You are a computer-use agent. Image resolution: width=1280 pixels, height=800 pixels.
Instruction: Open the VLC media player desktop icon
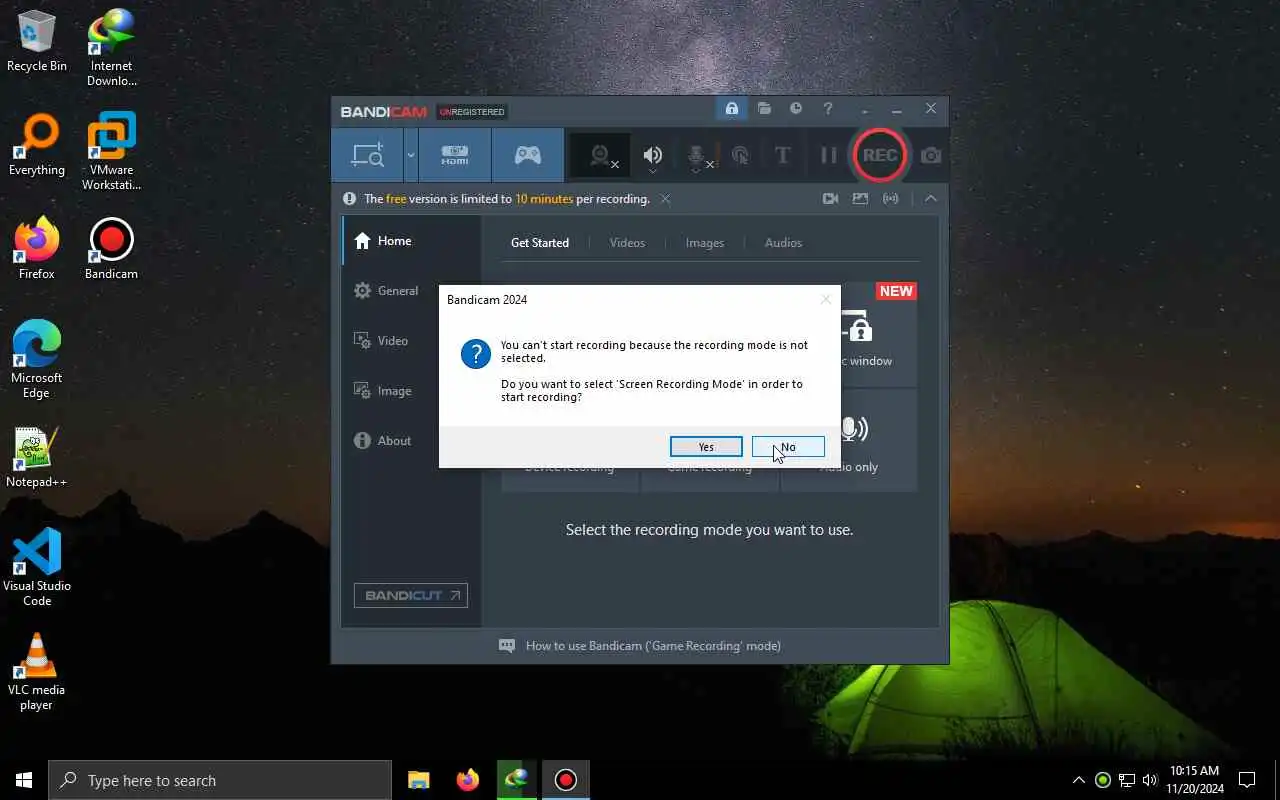37,672
